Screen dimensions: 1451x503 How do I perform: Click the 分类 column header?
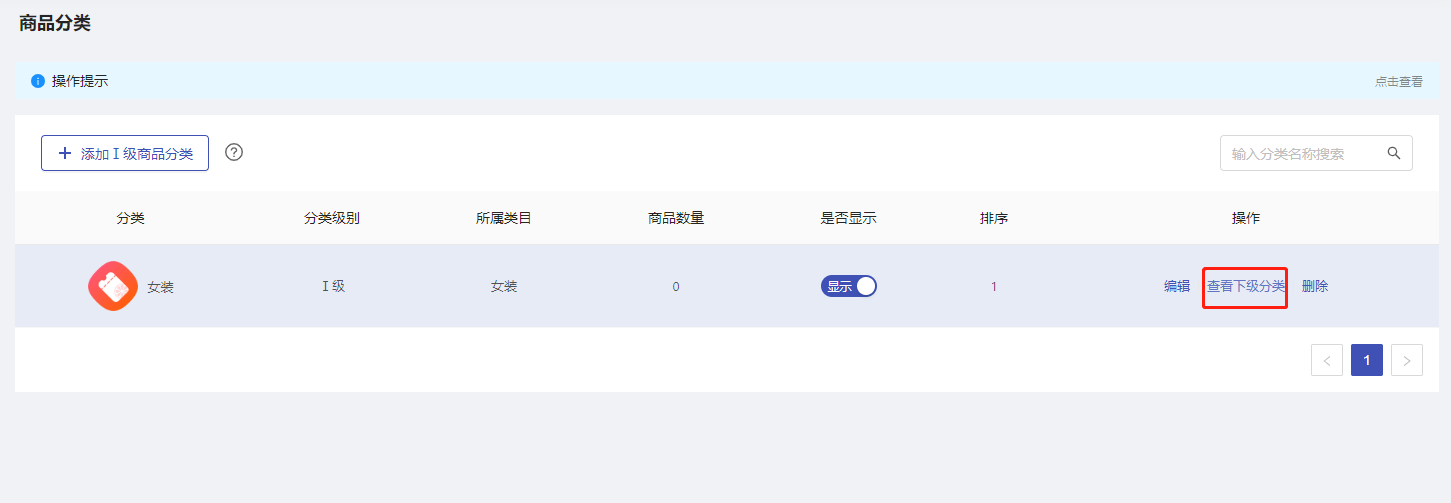tap(131, 218)
